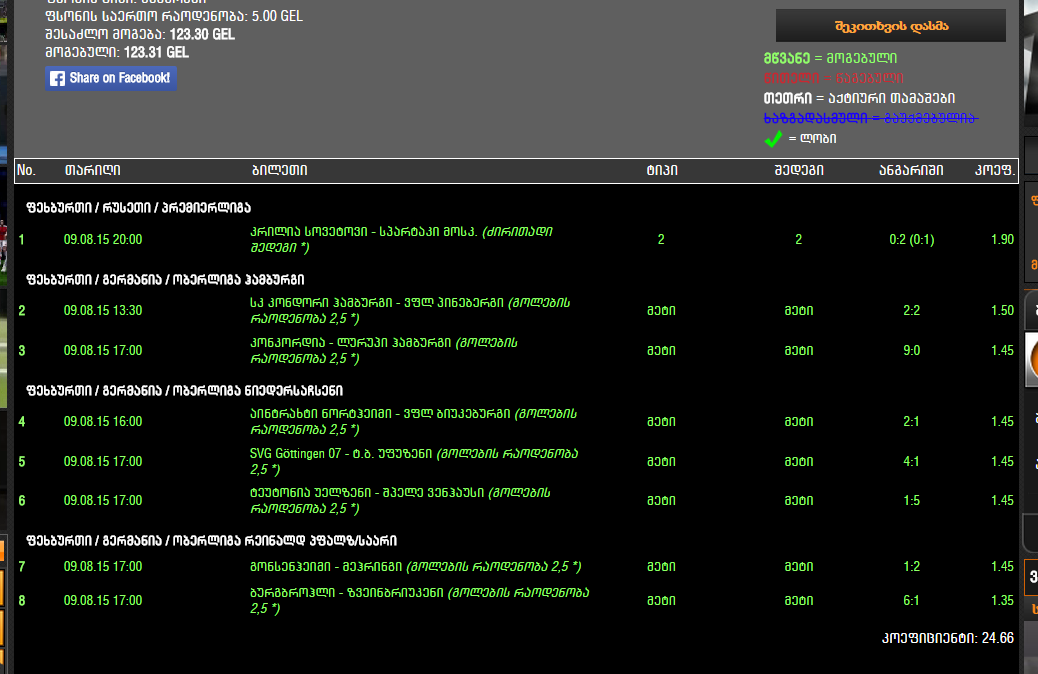Select the ტიპი column header
The height and width of the screenshot is (674, 1038).
coord(661,171)
